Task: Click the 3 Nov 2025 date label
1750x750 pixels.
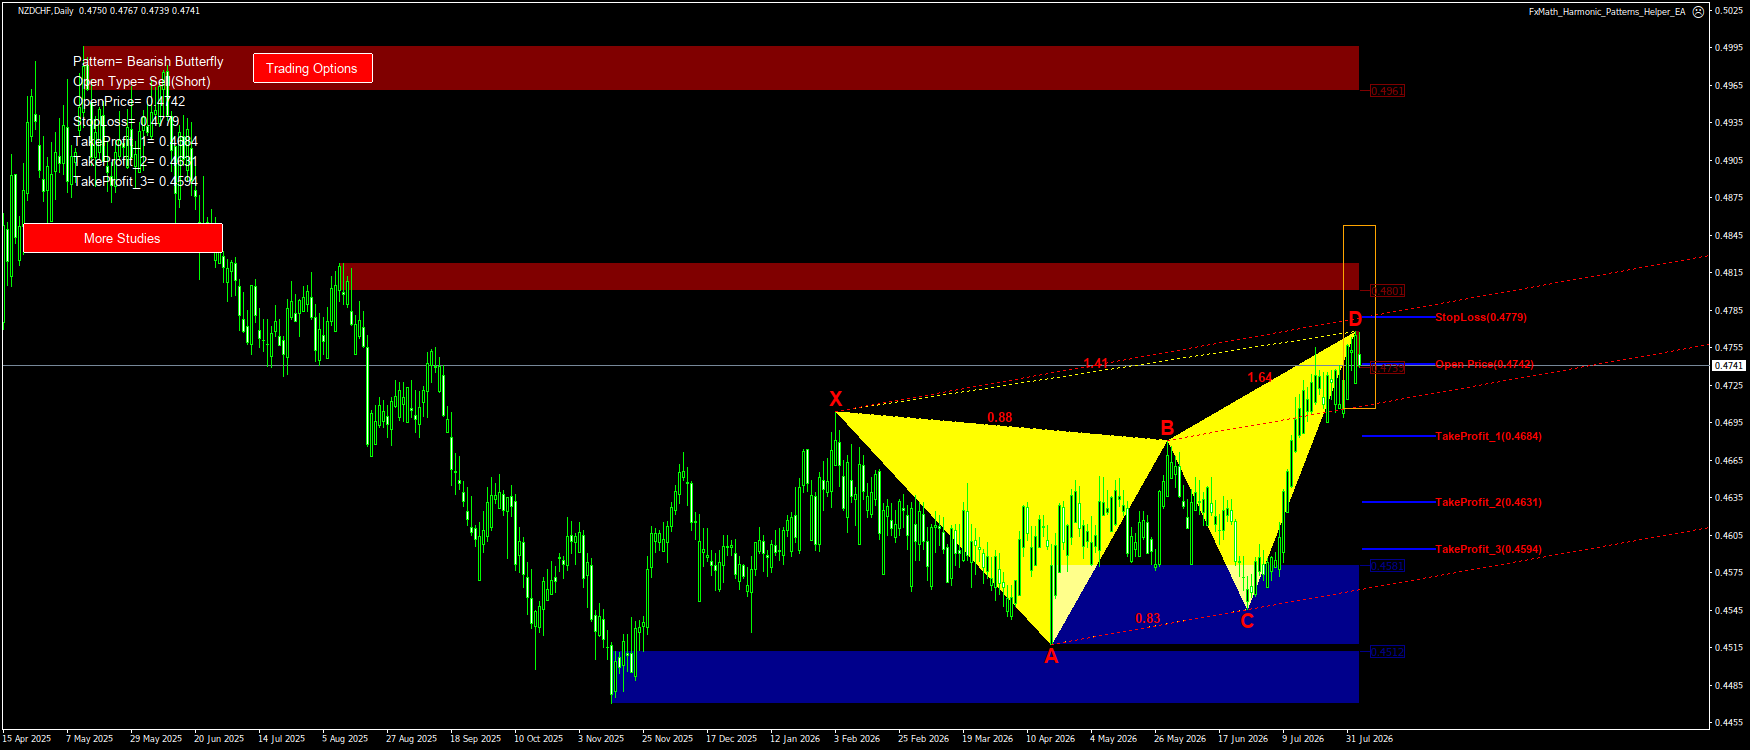Action: (x=601, y=739)
